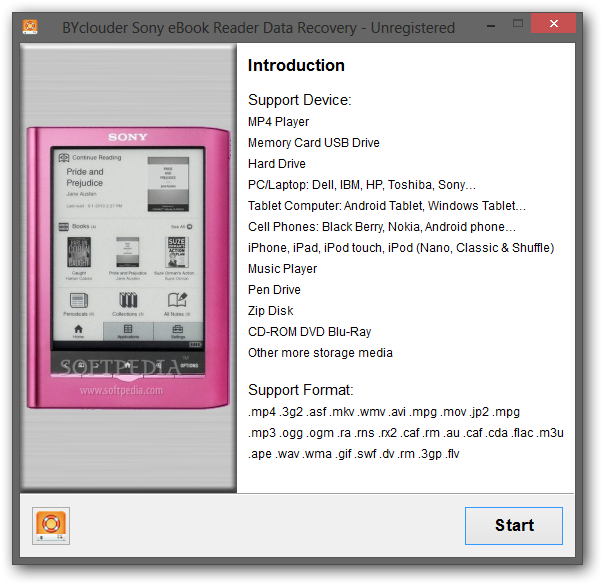The height and width of the screenshot is (585, 603).
Task: Click 'Other more storage media' text
Action: pos(320,353)
